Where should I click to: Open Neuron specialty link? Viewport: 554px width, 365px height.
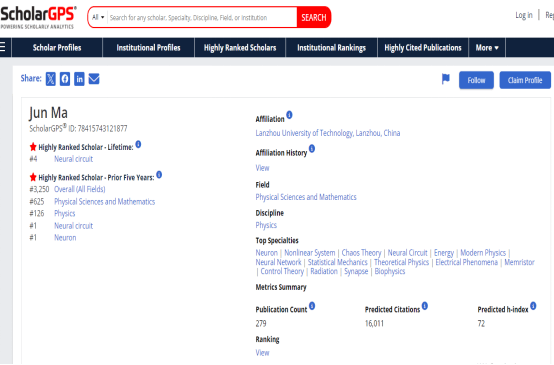click(267, 253)
